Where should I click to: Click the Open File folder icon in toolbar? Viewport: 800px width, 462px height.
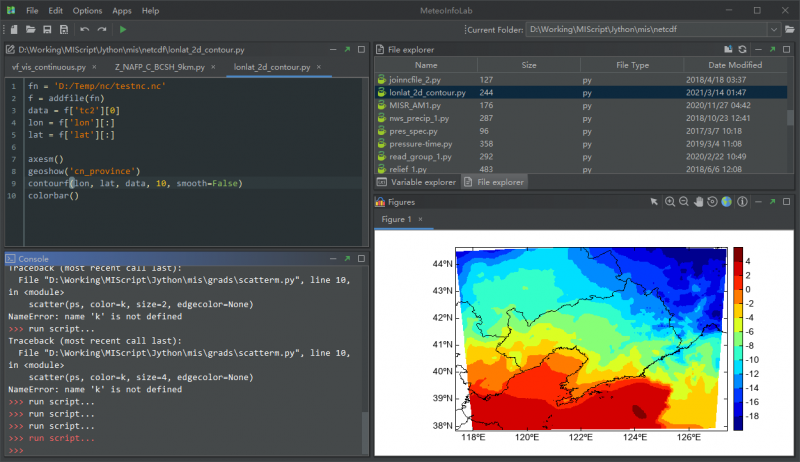[31, 30]
